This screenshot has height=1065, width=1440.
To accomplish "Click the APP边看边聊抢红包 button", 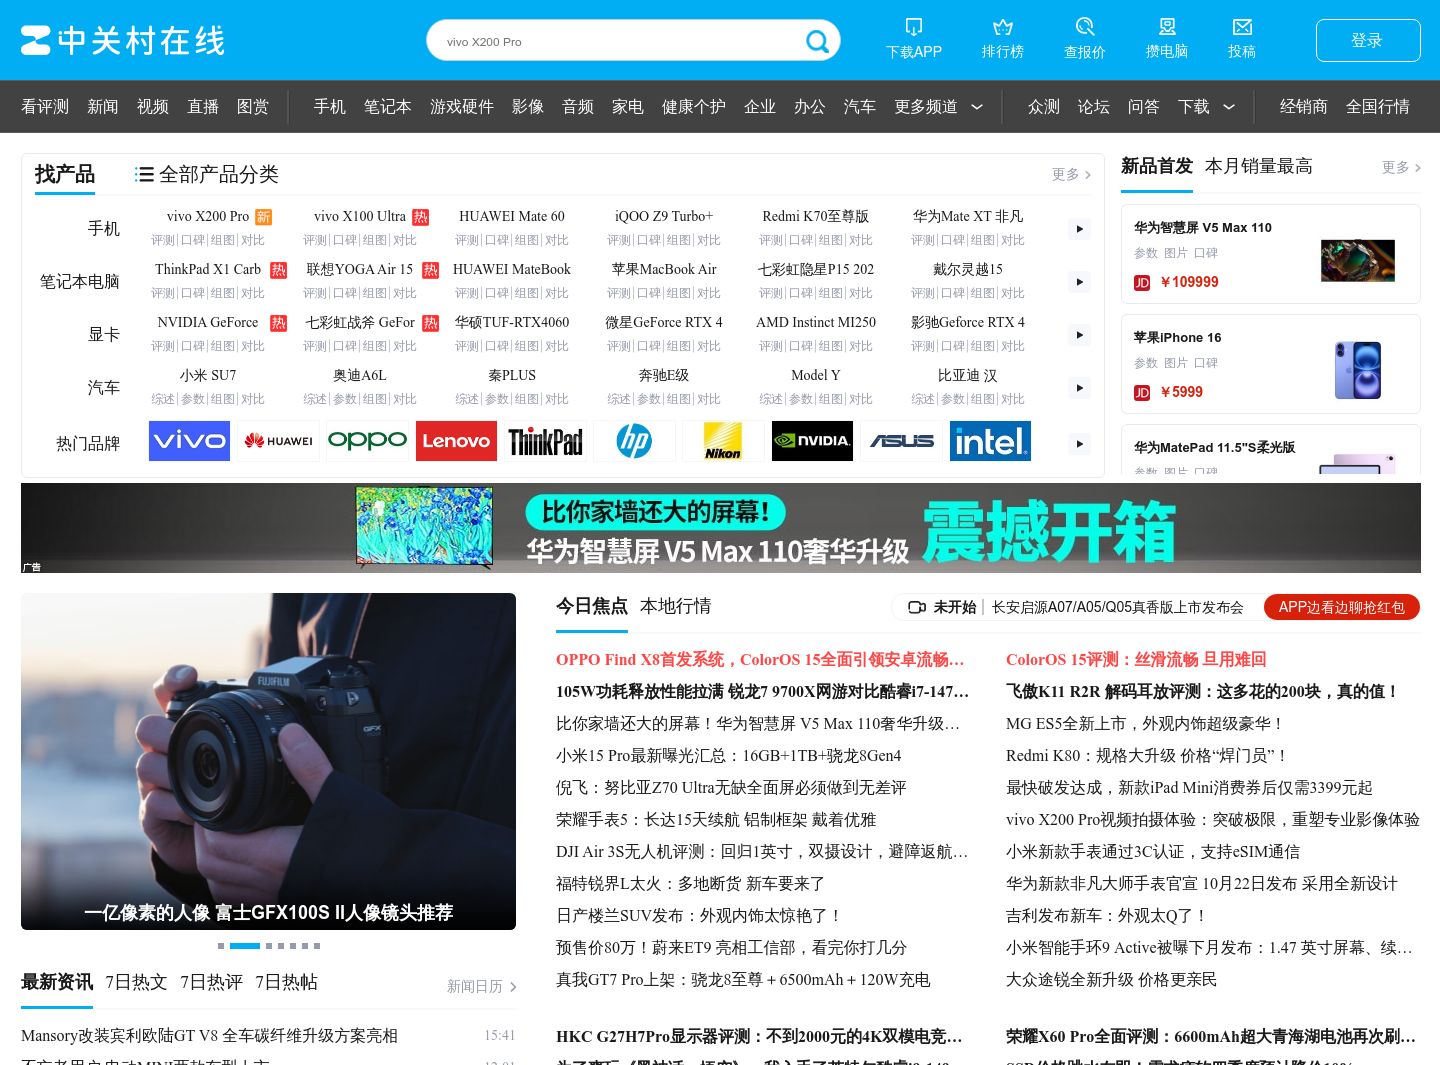I will (x=1342, y=607).
